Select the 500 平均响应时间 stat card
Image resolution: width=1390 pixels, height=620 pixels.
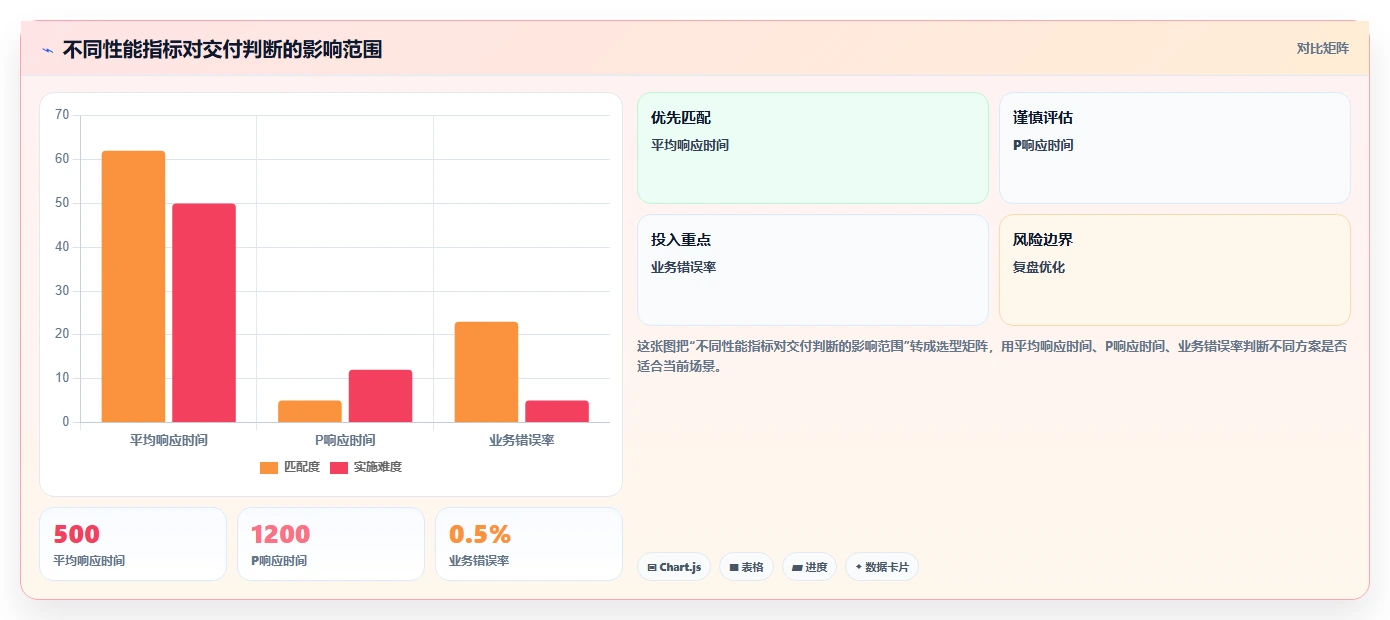coord(133,544)
